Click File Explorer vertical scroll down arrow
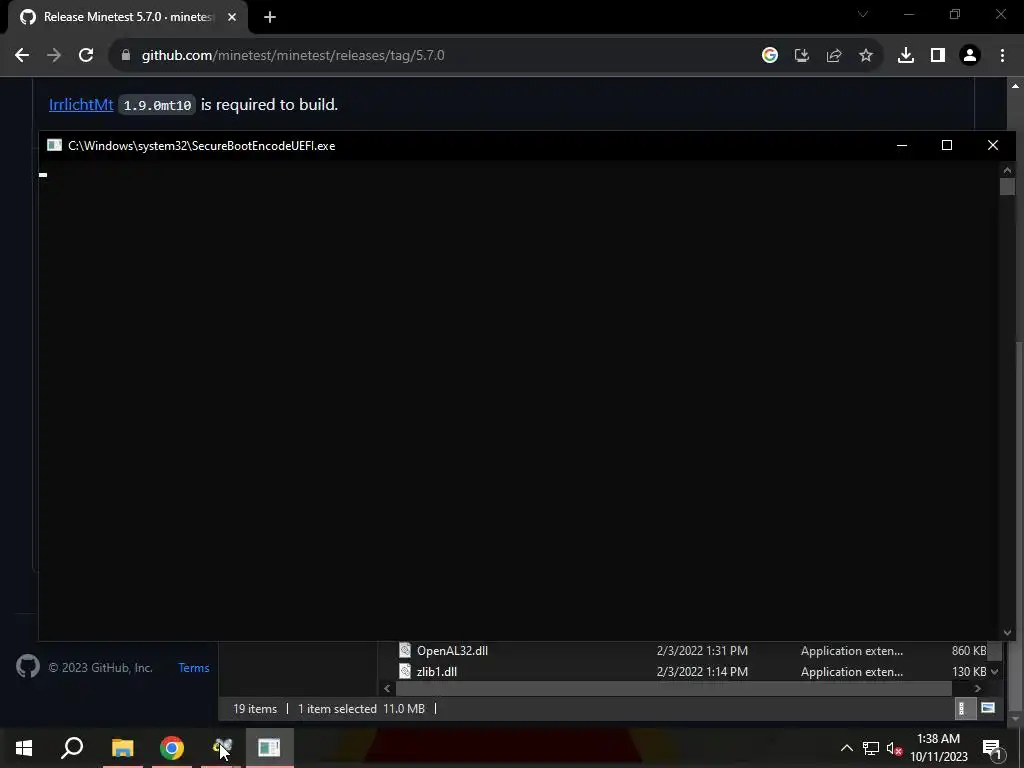This screenshot has height=768, width=1024. pyautogui.click(x=995, y=671)
